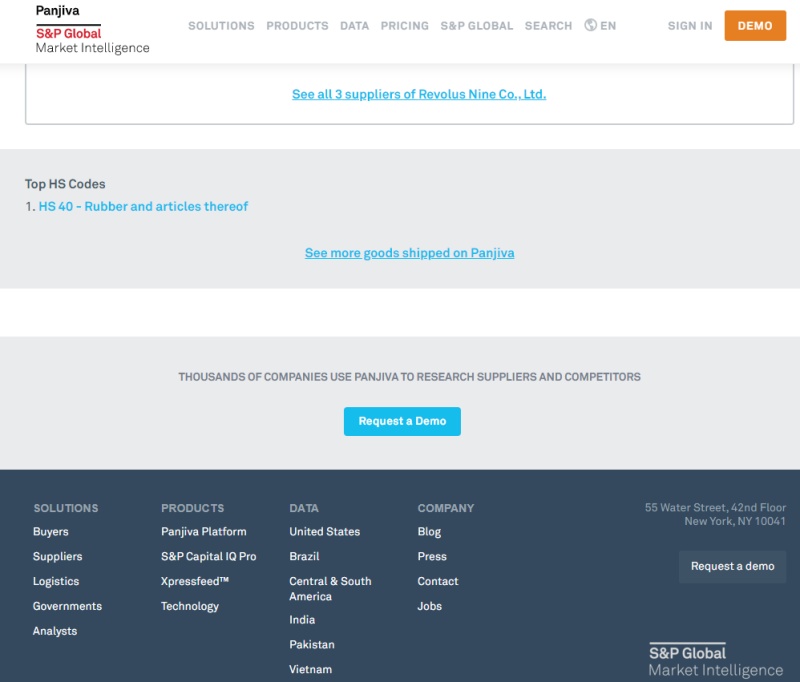Open the S&P Global header menu
This screenshot has height=682, width=800.
(476, 26)
